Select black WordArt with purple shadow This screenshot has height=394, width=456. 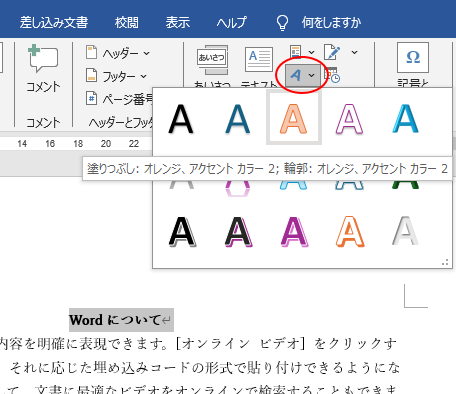point(239,232)
